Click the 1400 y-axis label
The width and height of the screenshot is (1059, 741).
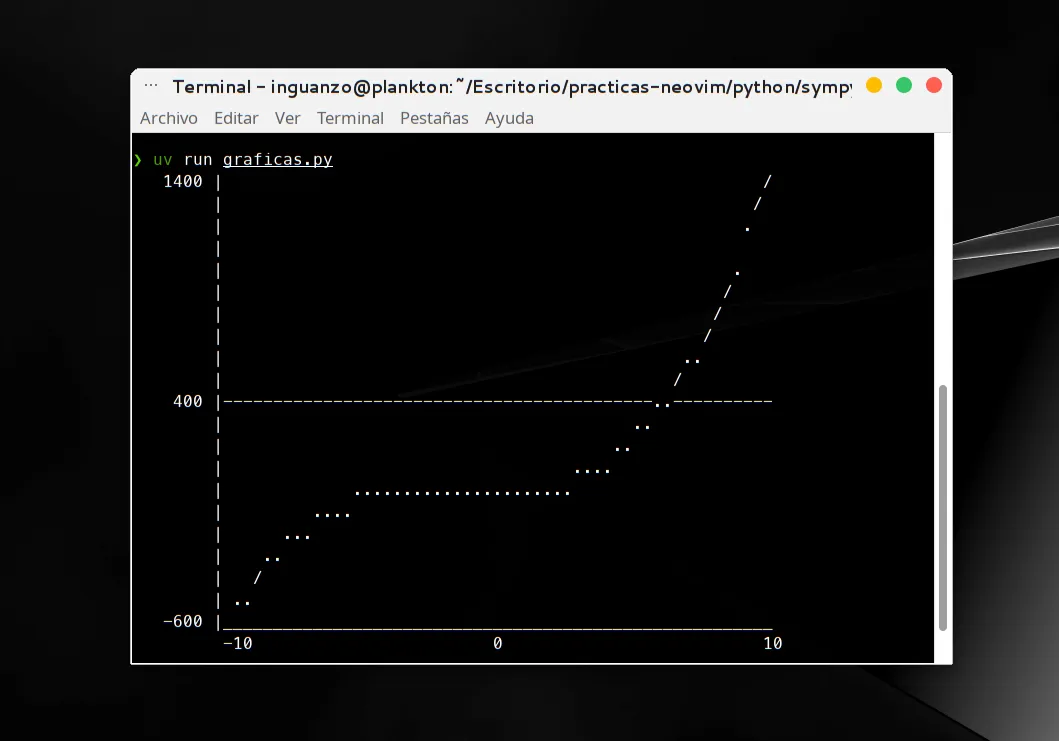182,181
